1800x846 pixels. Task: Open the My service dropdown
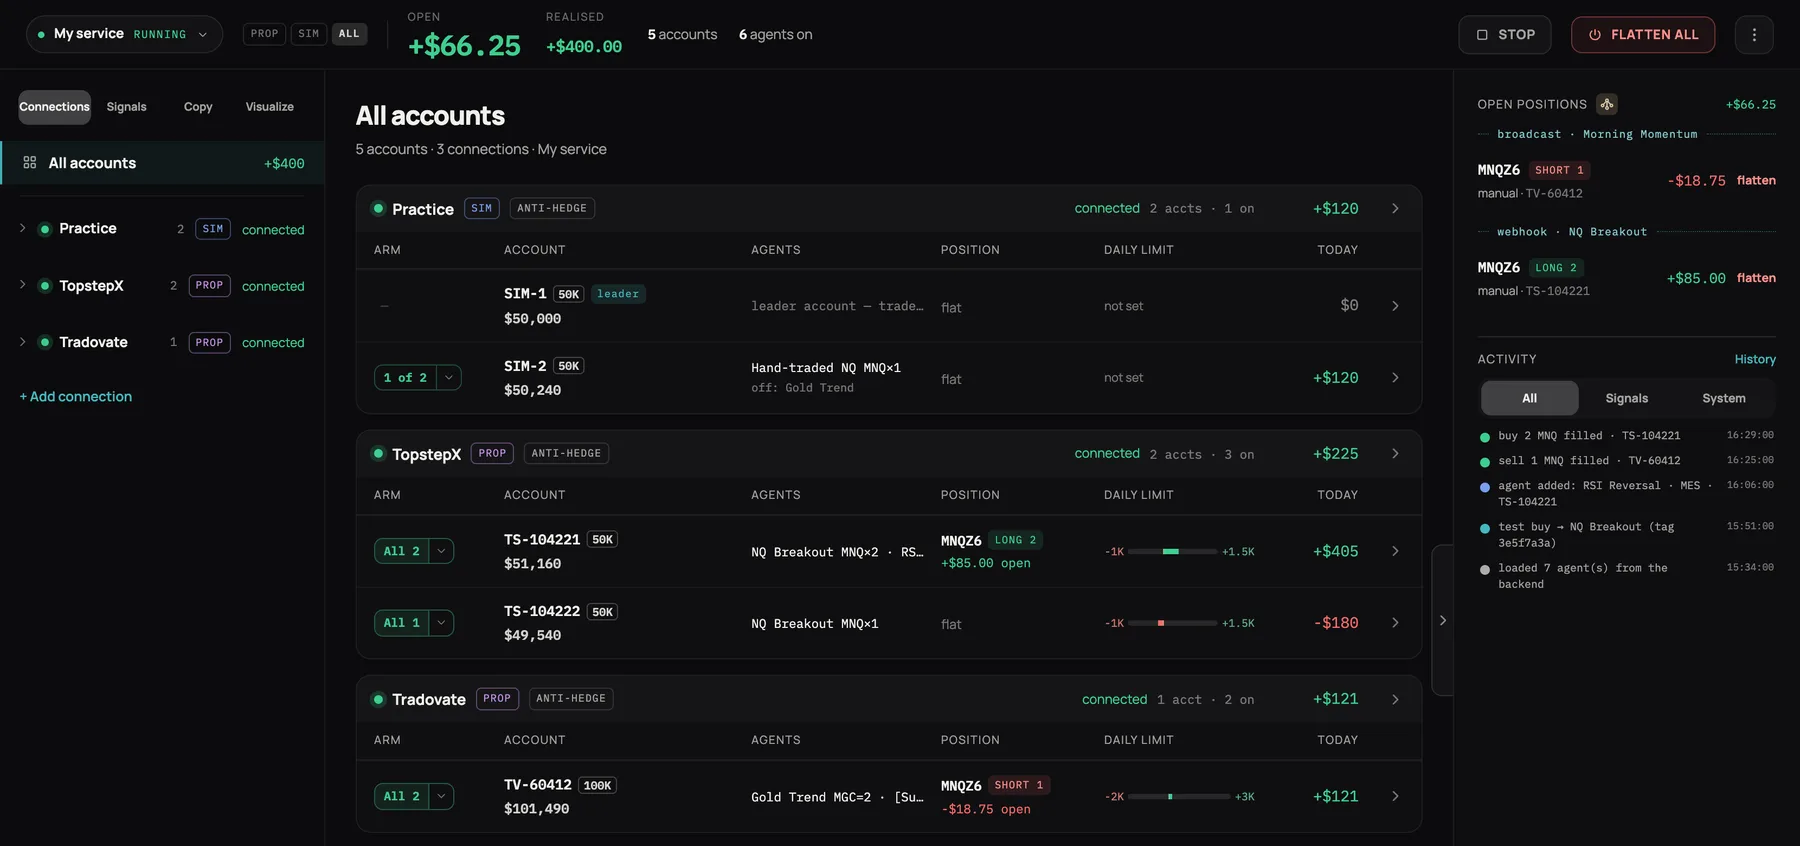[124, 34]
